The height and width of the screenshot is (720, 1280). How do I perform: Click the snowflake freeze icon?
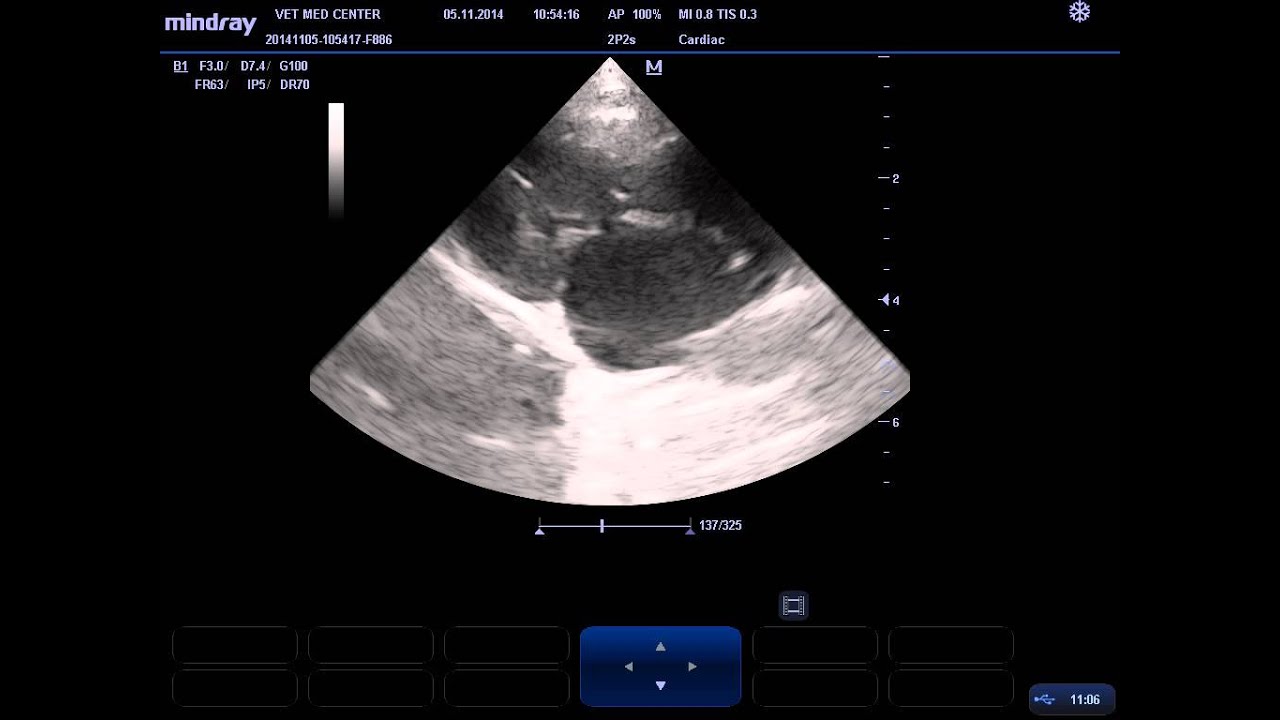(x=1079, y=13)
